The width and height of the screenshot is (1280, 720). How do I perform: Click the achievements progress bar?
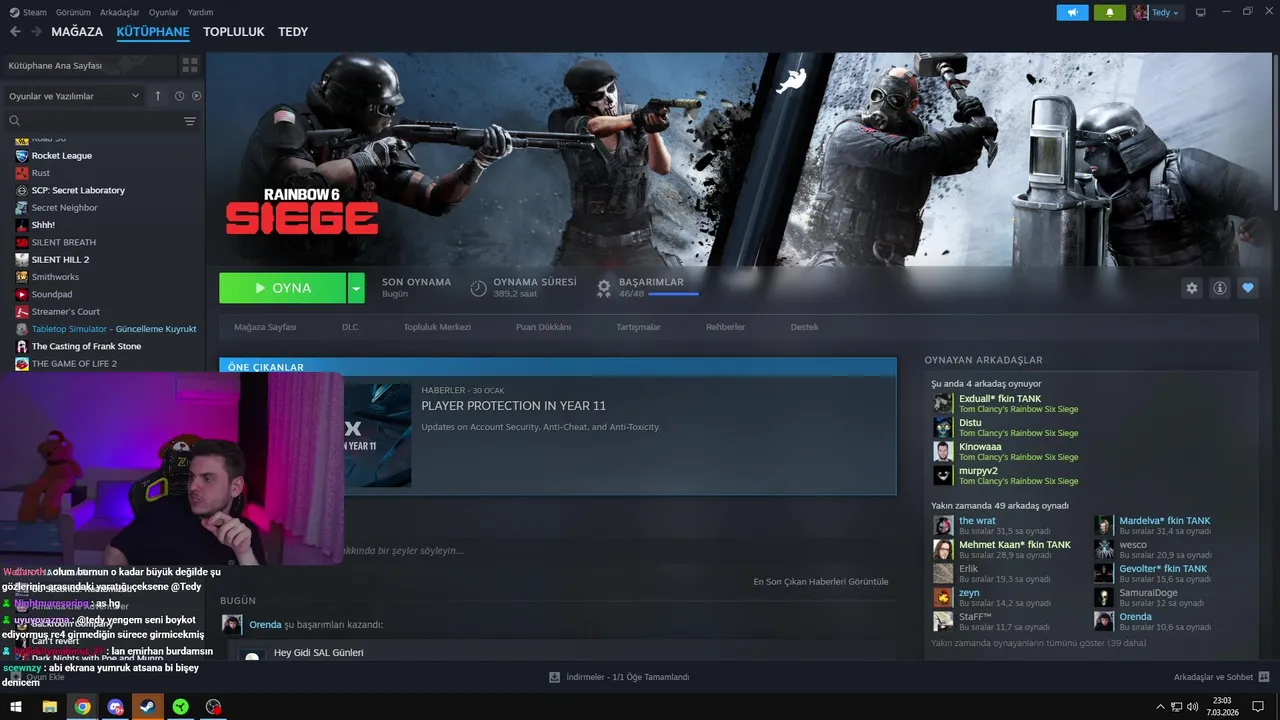673,294
